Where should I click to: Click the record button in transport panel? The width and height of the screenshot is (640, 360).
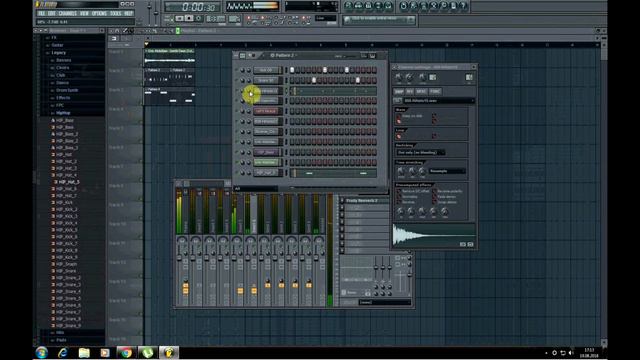click(199, 18)
